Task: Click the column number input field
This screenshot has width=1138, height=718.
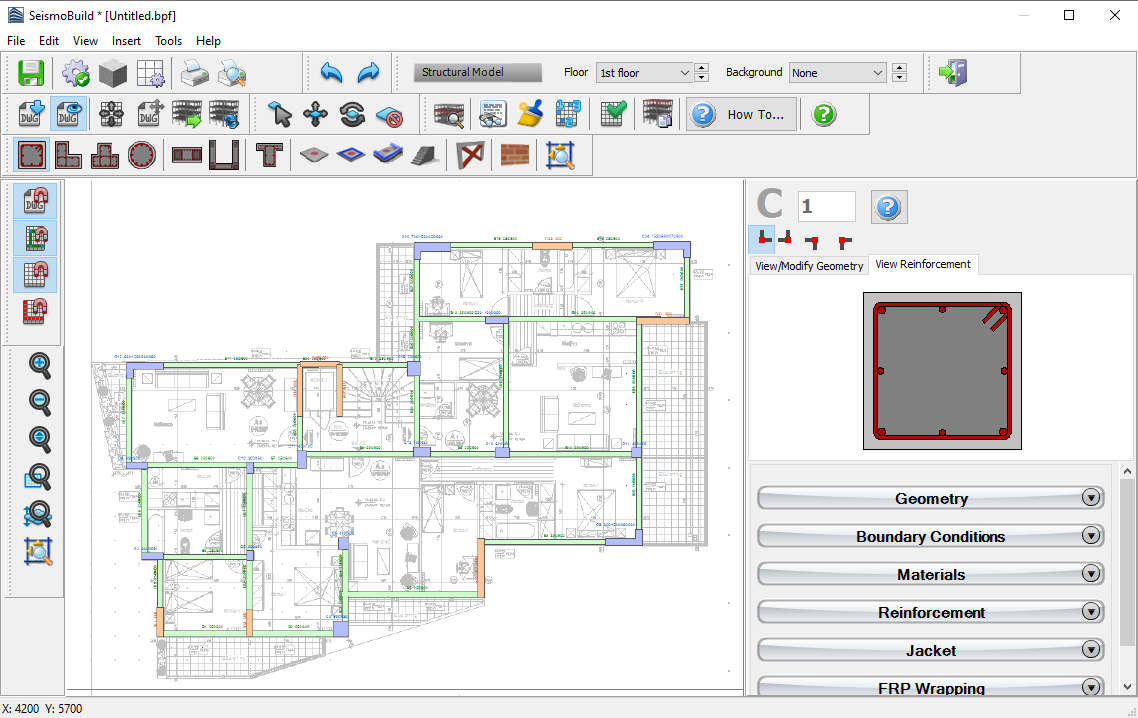Action: click(826, 206)
